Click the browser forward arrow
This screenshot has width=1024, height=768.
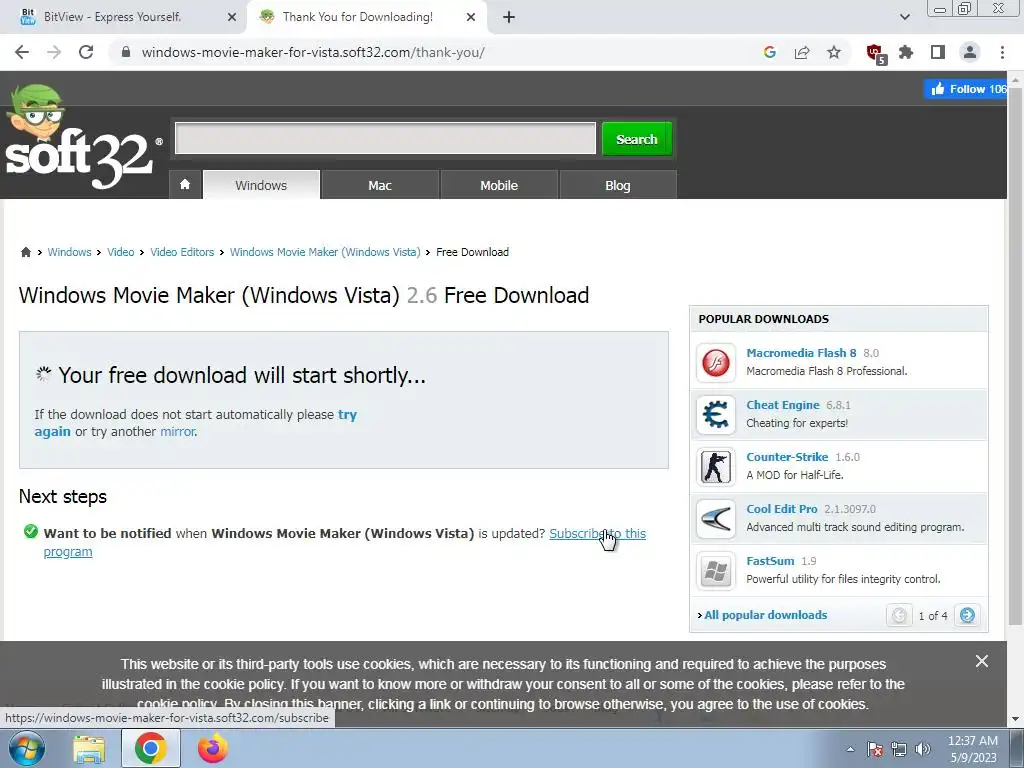(54, 52)
